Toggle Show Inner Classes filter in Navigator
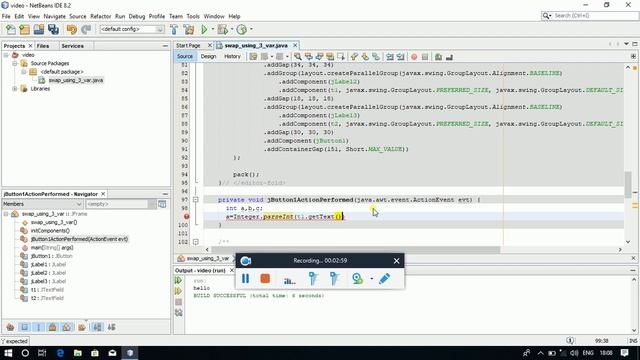The image size is (640, 360). pyautogui.click(x=67, y=327)
